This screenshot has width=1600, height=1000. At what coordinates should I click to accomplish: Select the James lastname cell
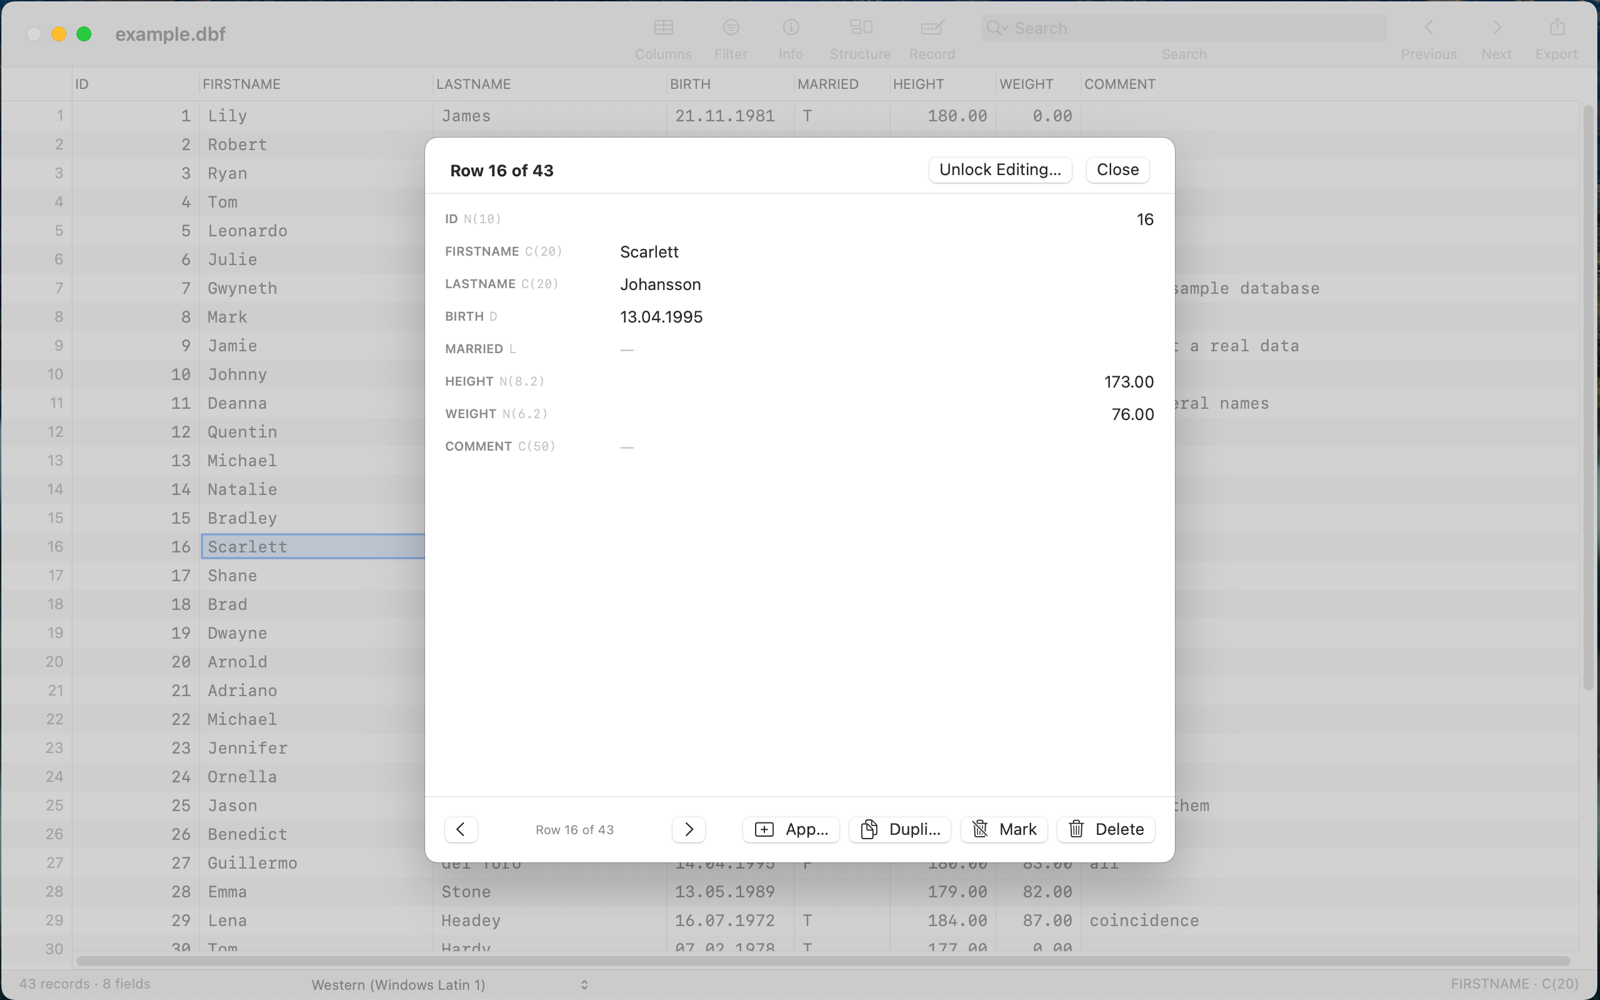tap(549, 116)
